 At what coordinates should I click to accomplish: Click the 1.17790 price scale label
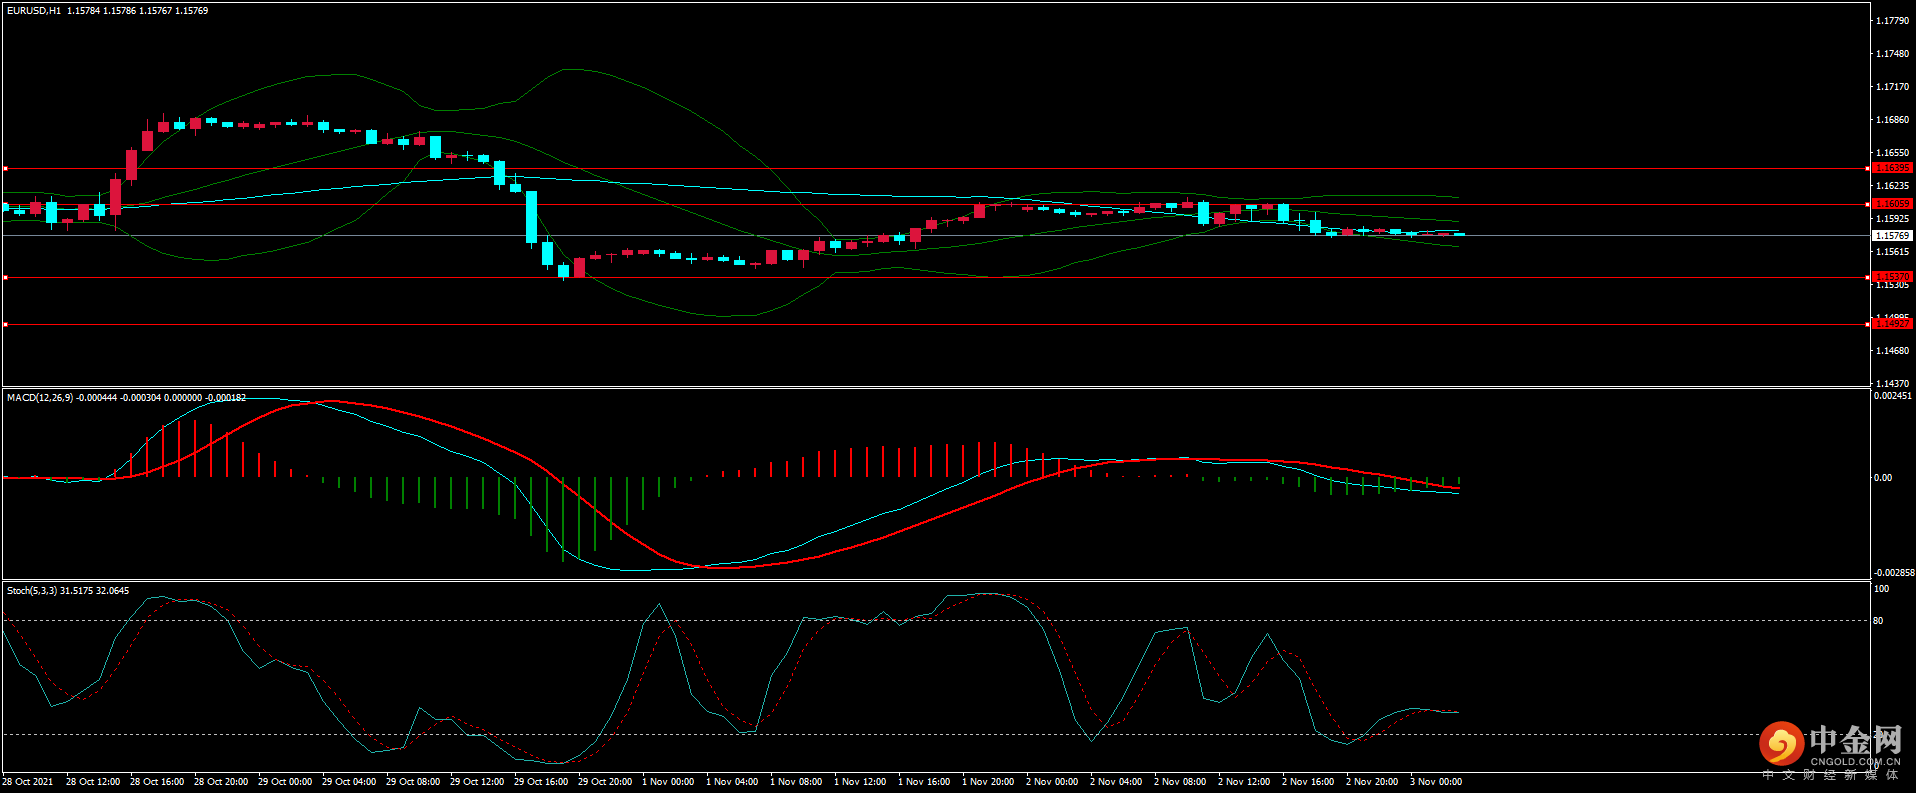pos(1892,21)
